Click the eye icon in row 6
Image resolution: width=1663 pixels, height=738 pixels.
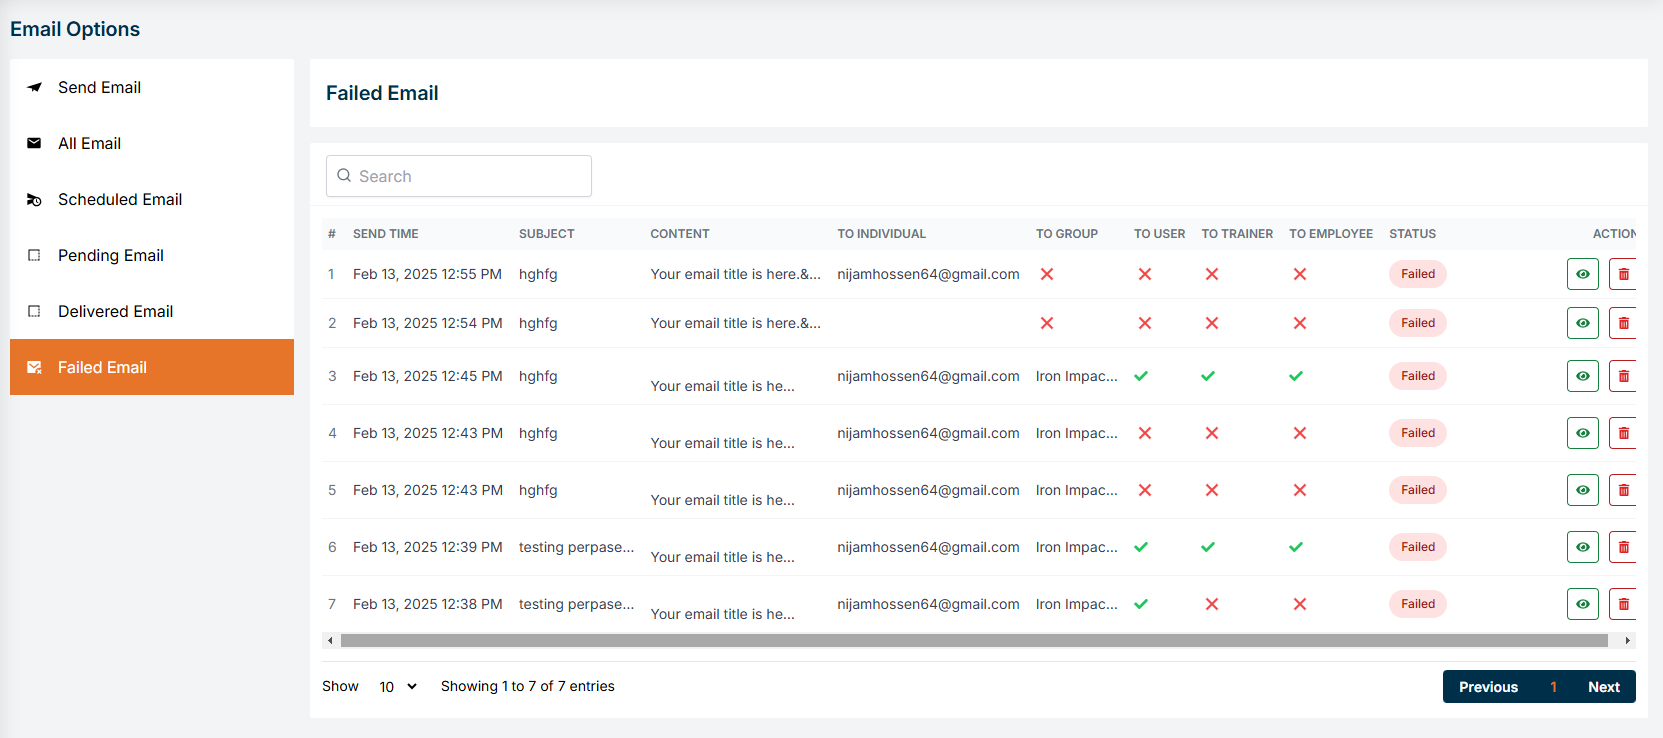(x=1582, y=547)
